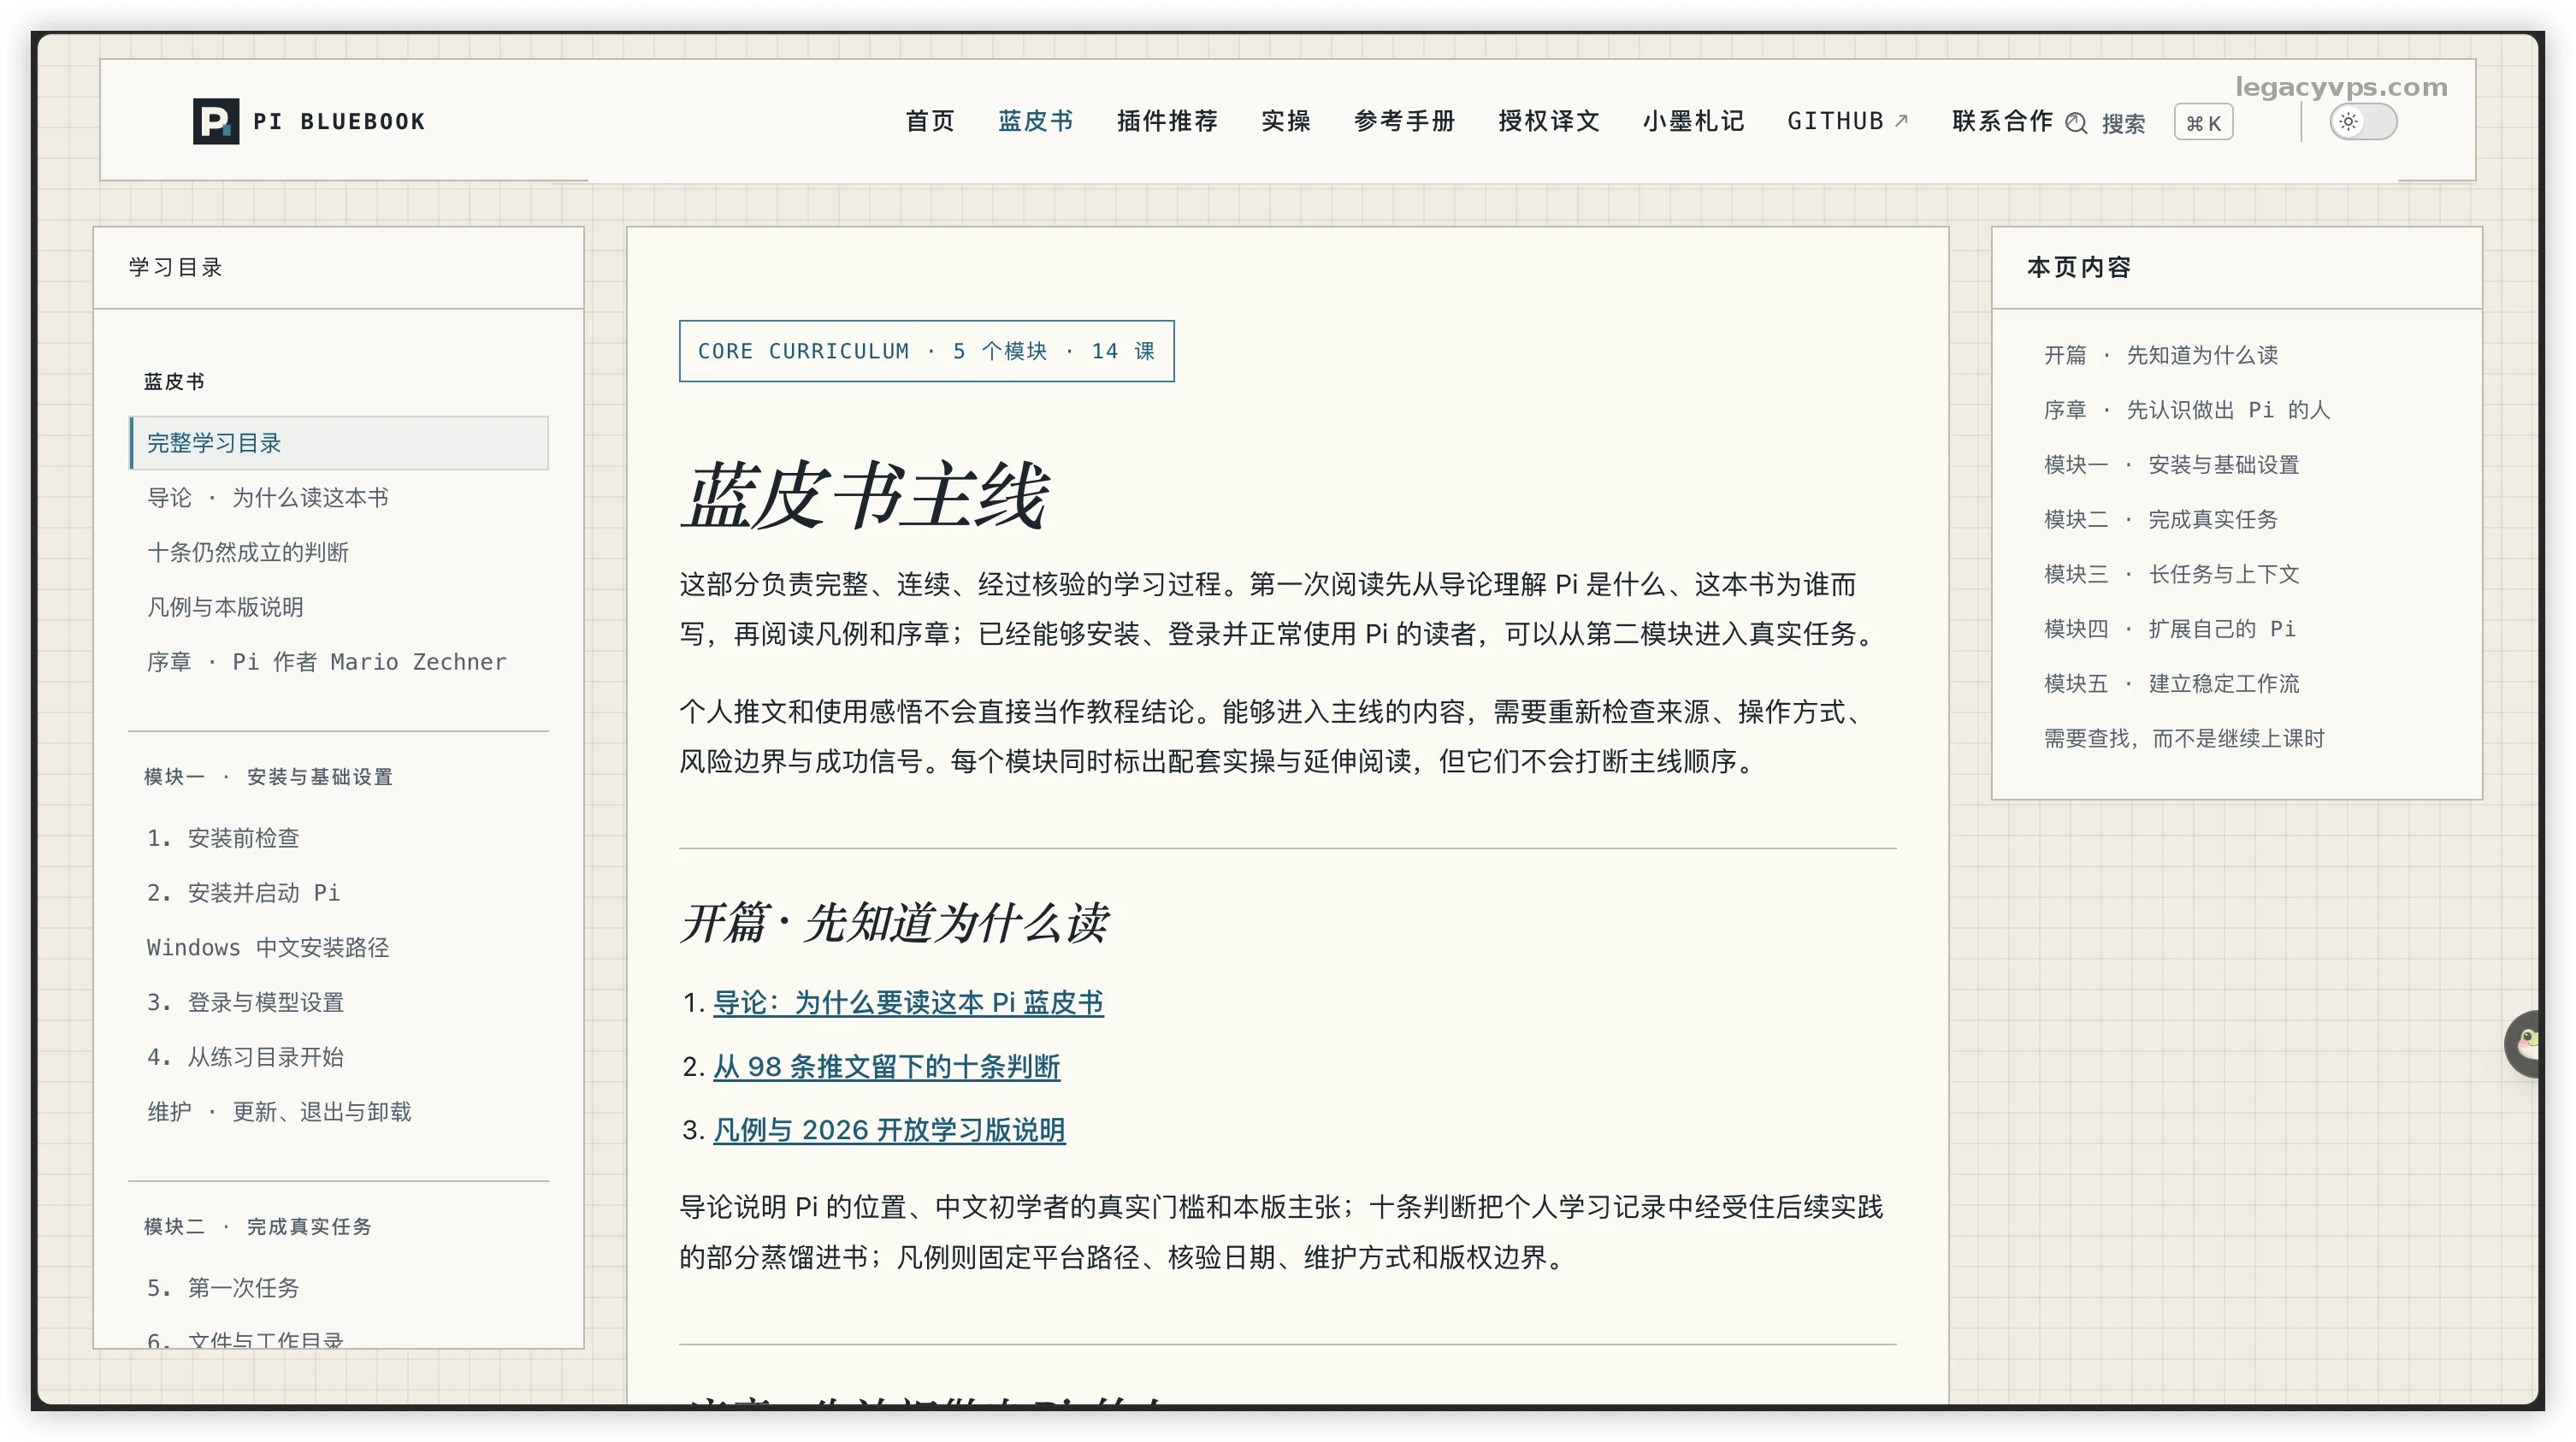Jump to 需要查找，而不是继续上课时
This screenshot has width=2576, height=1442.
point(2184,739)
